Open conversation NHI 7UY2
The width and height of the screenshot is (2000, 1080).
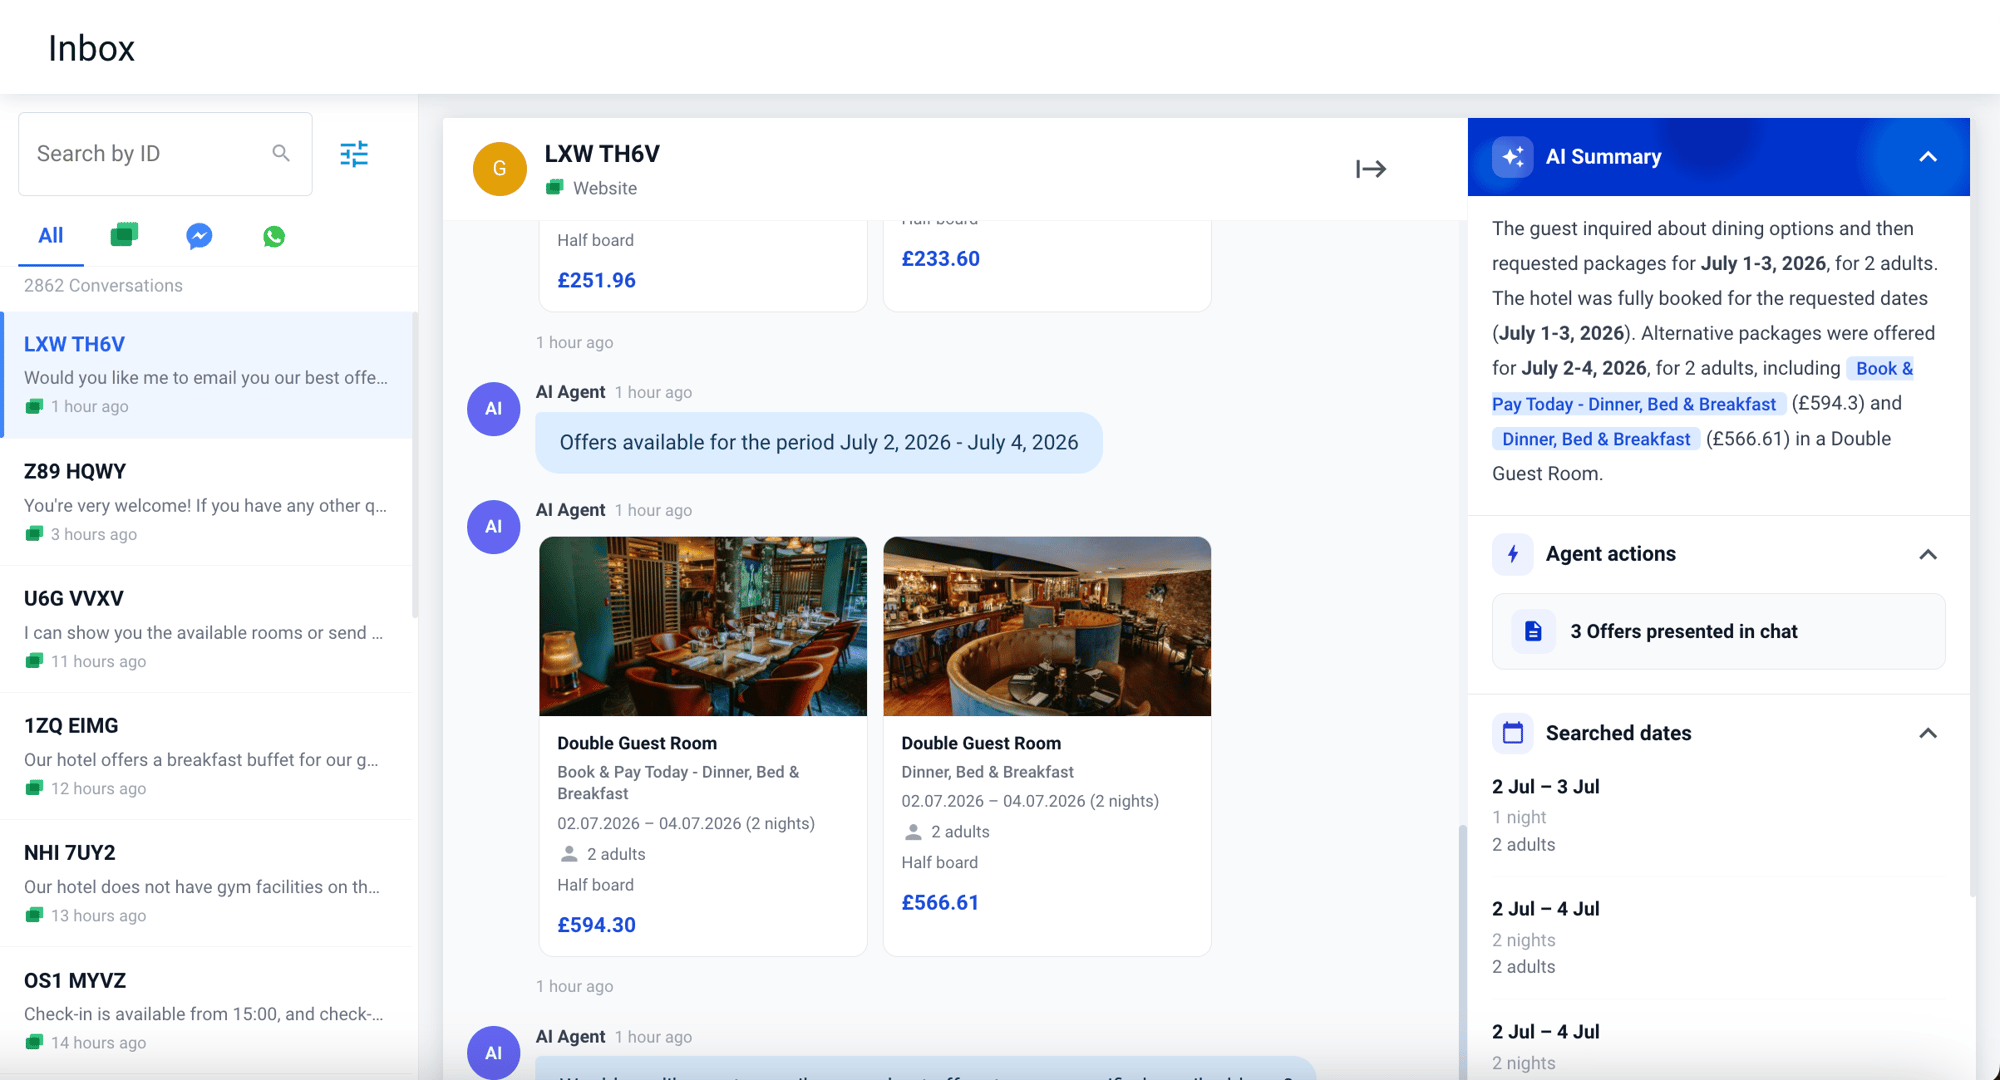(208, 883)
